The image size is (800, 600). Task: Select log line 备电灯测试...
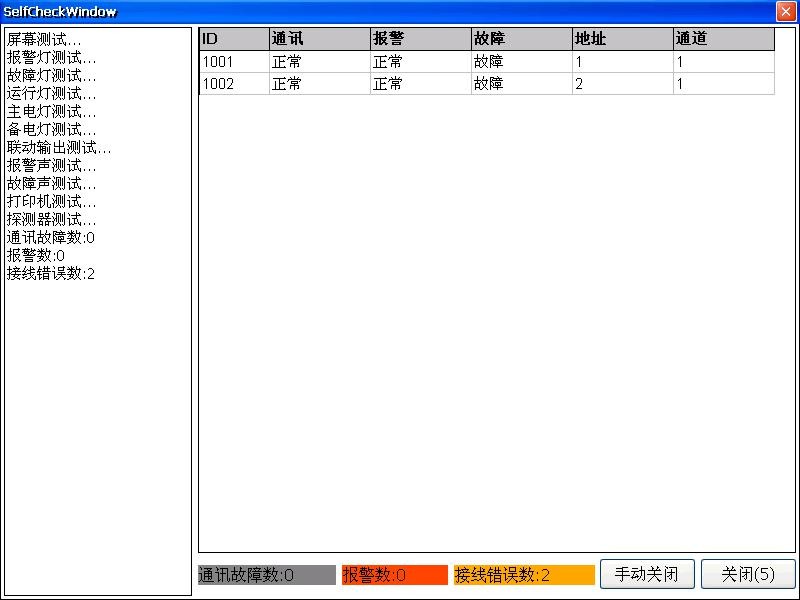51,130
